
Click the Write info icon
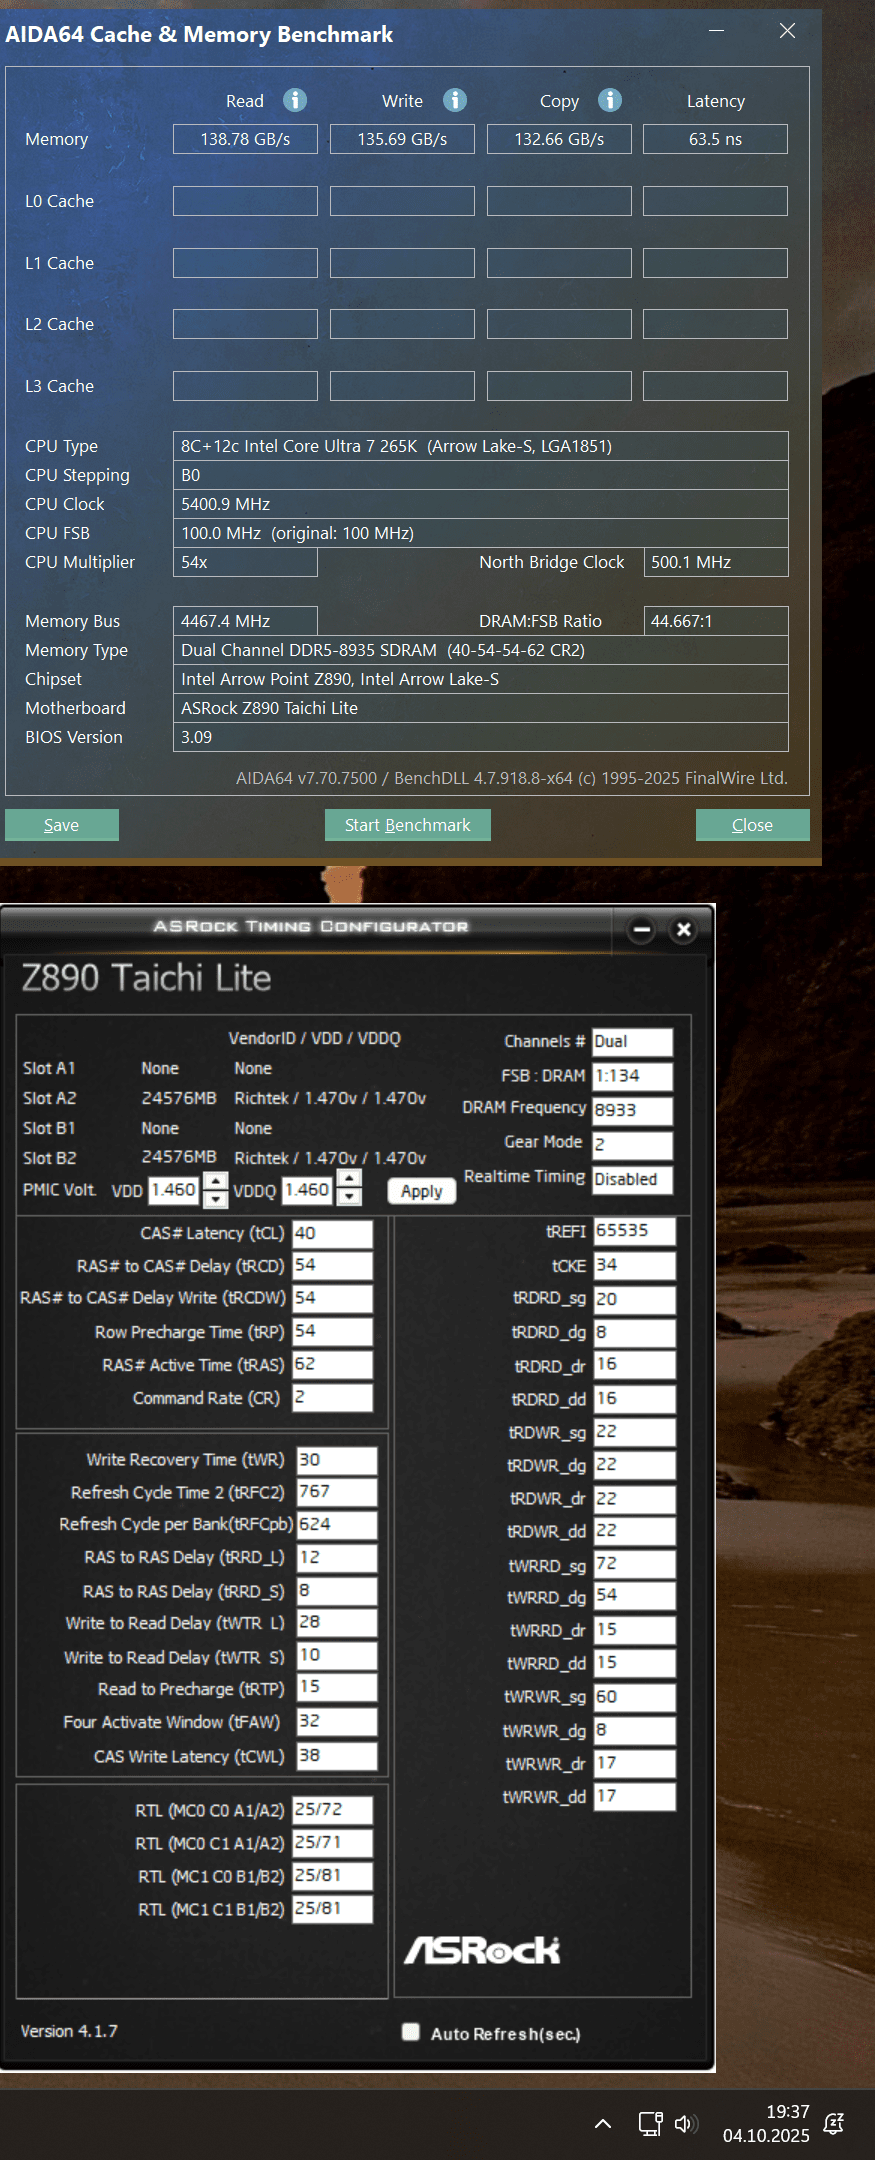click(x=455, y=100)
